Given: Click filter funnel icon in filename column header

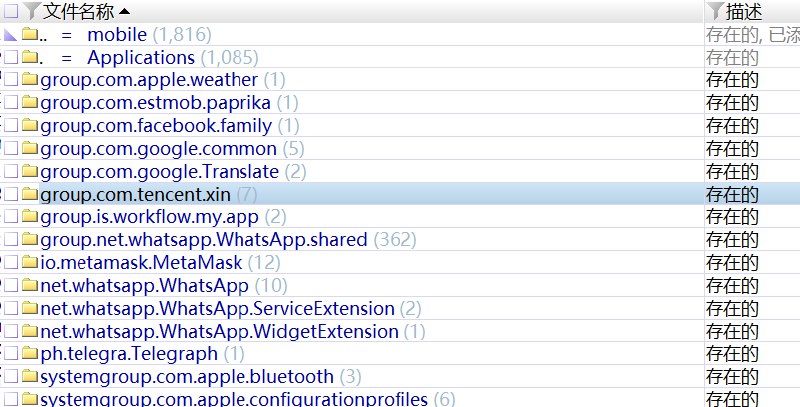Looking at the screenshot, I should tap(32, 11).
